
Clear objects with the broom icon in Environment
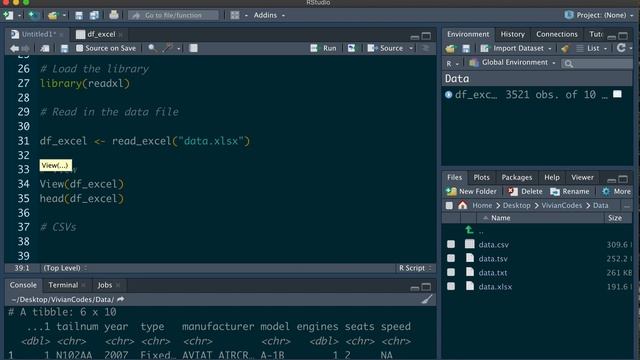pos(565,49)
